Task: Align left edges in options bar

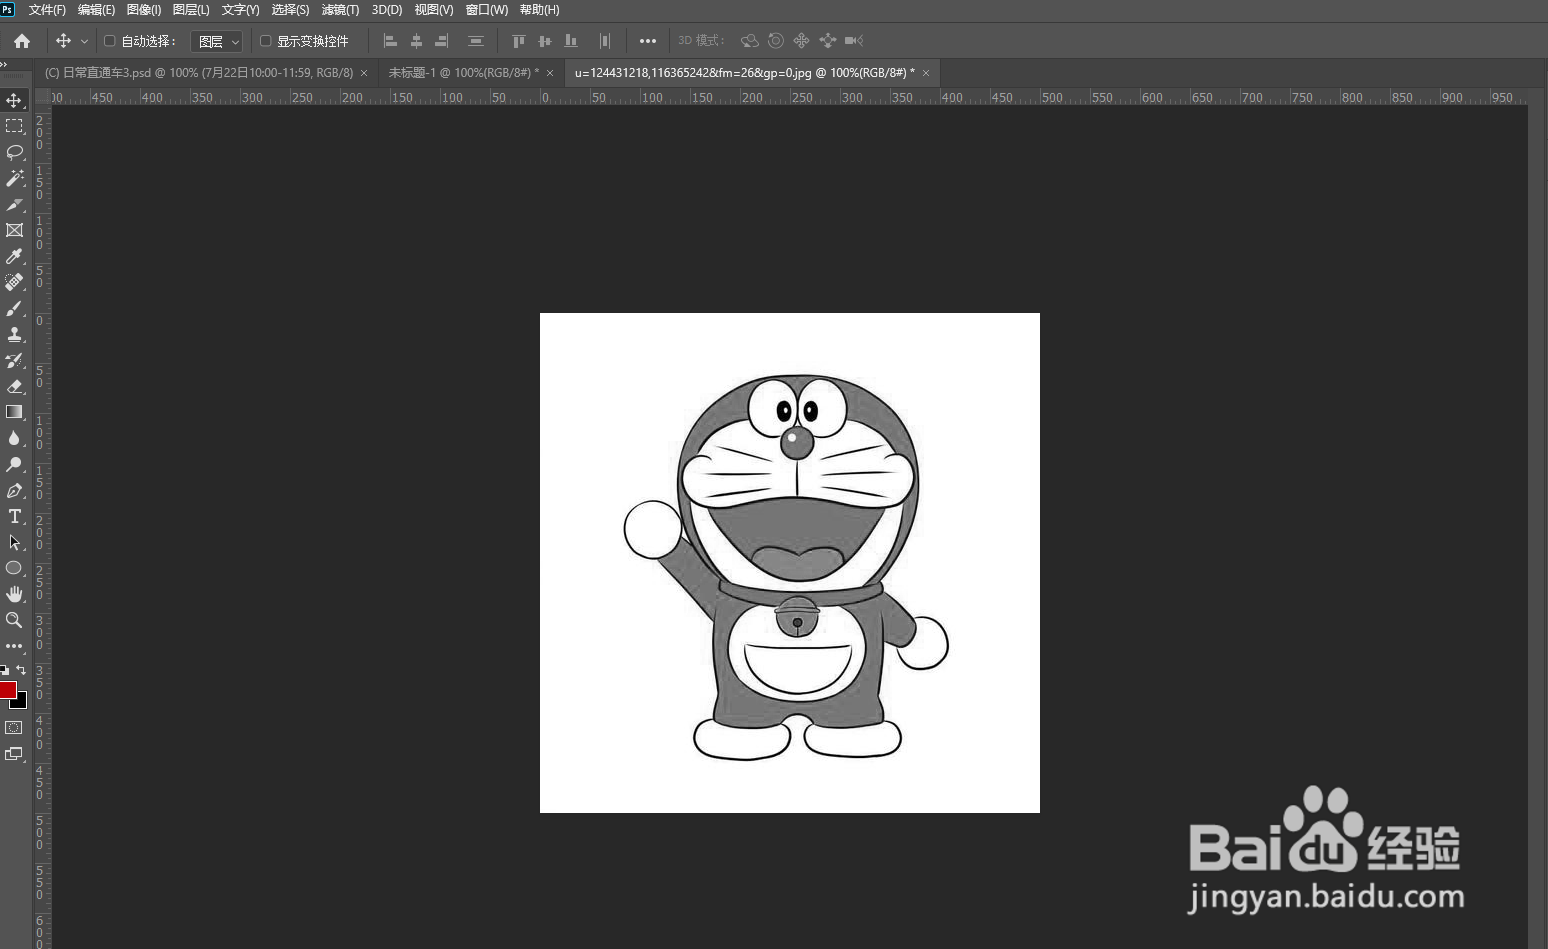Action: click(391, 41)
